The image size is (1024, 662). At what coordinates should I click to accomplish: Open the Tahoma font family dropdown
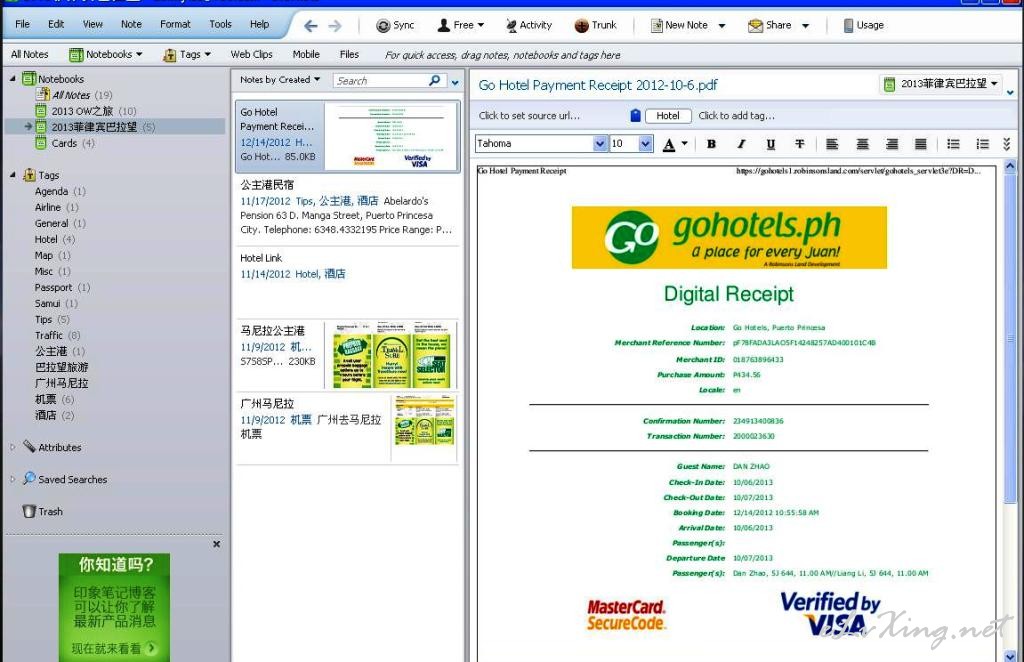(x=600, y=144)
